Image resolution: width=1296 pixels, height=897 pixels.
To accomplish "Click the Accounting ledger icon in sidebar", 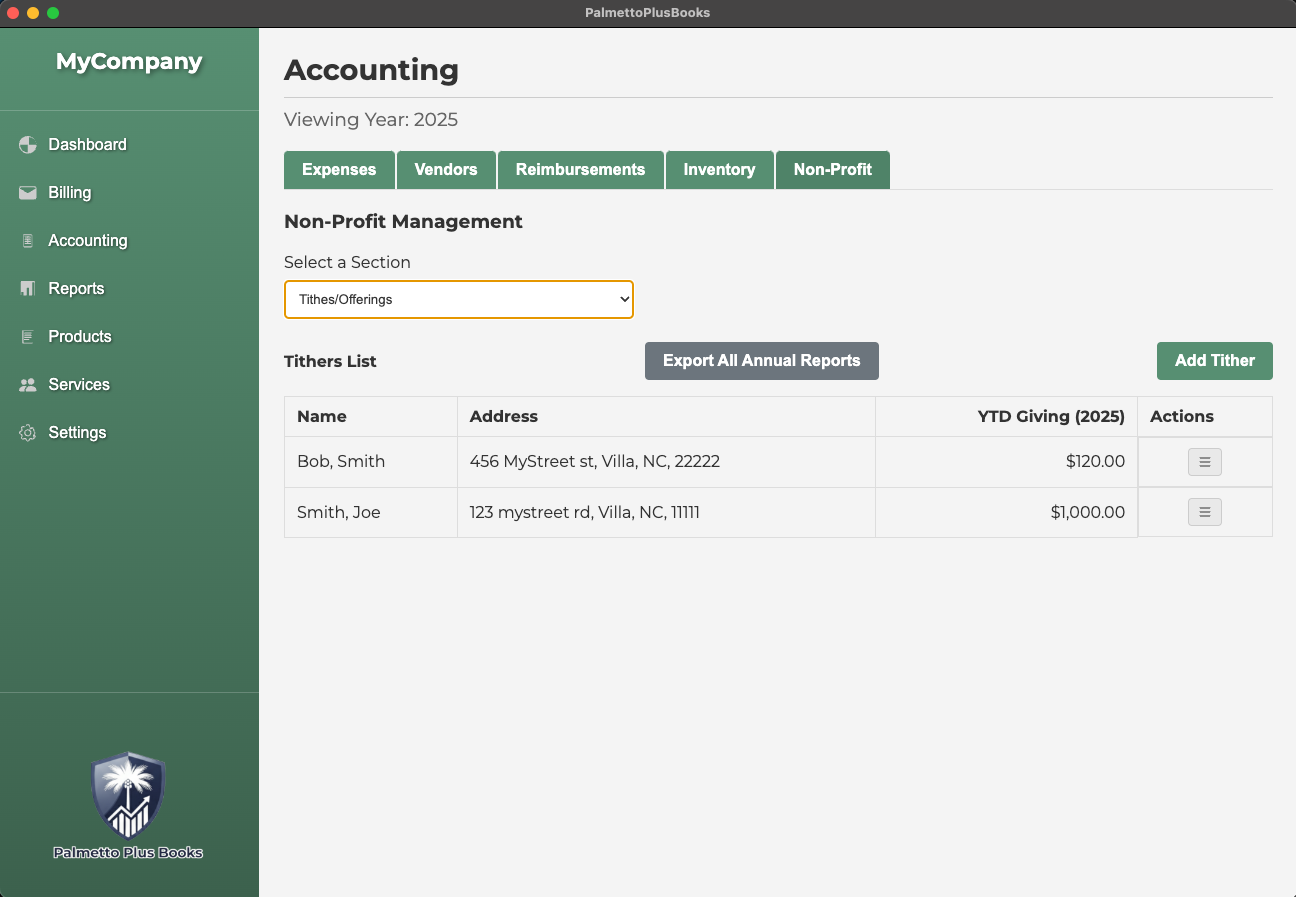I will click(28, 241).
